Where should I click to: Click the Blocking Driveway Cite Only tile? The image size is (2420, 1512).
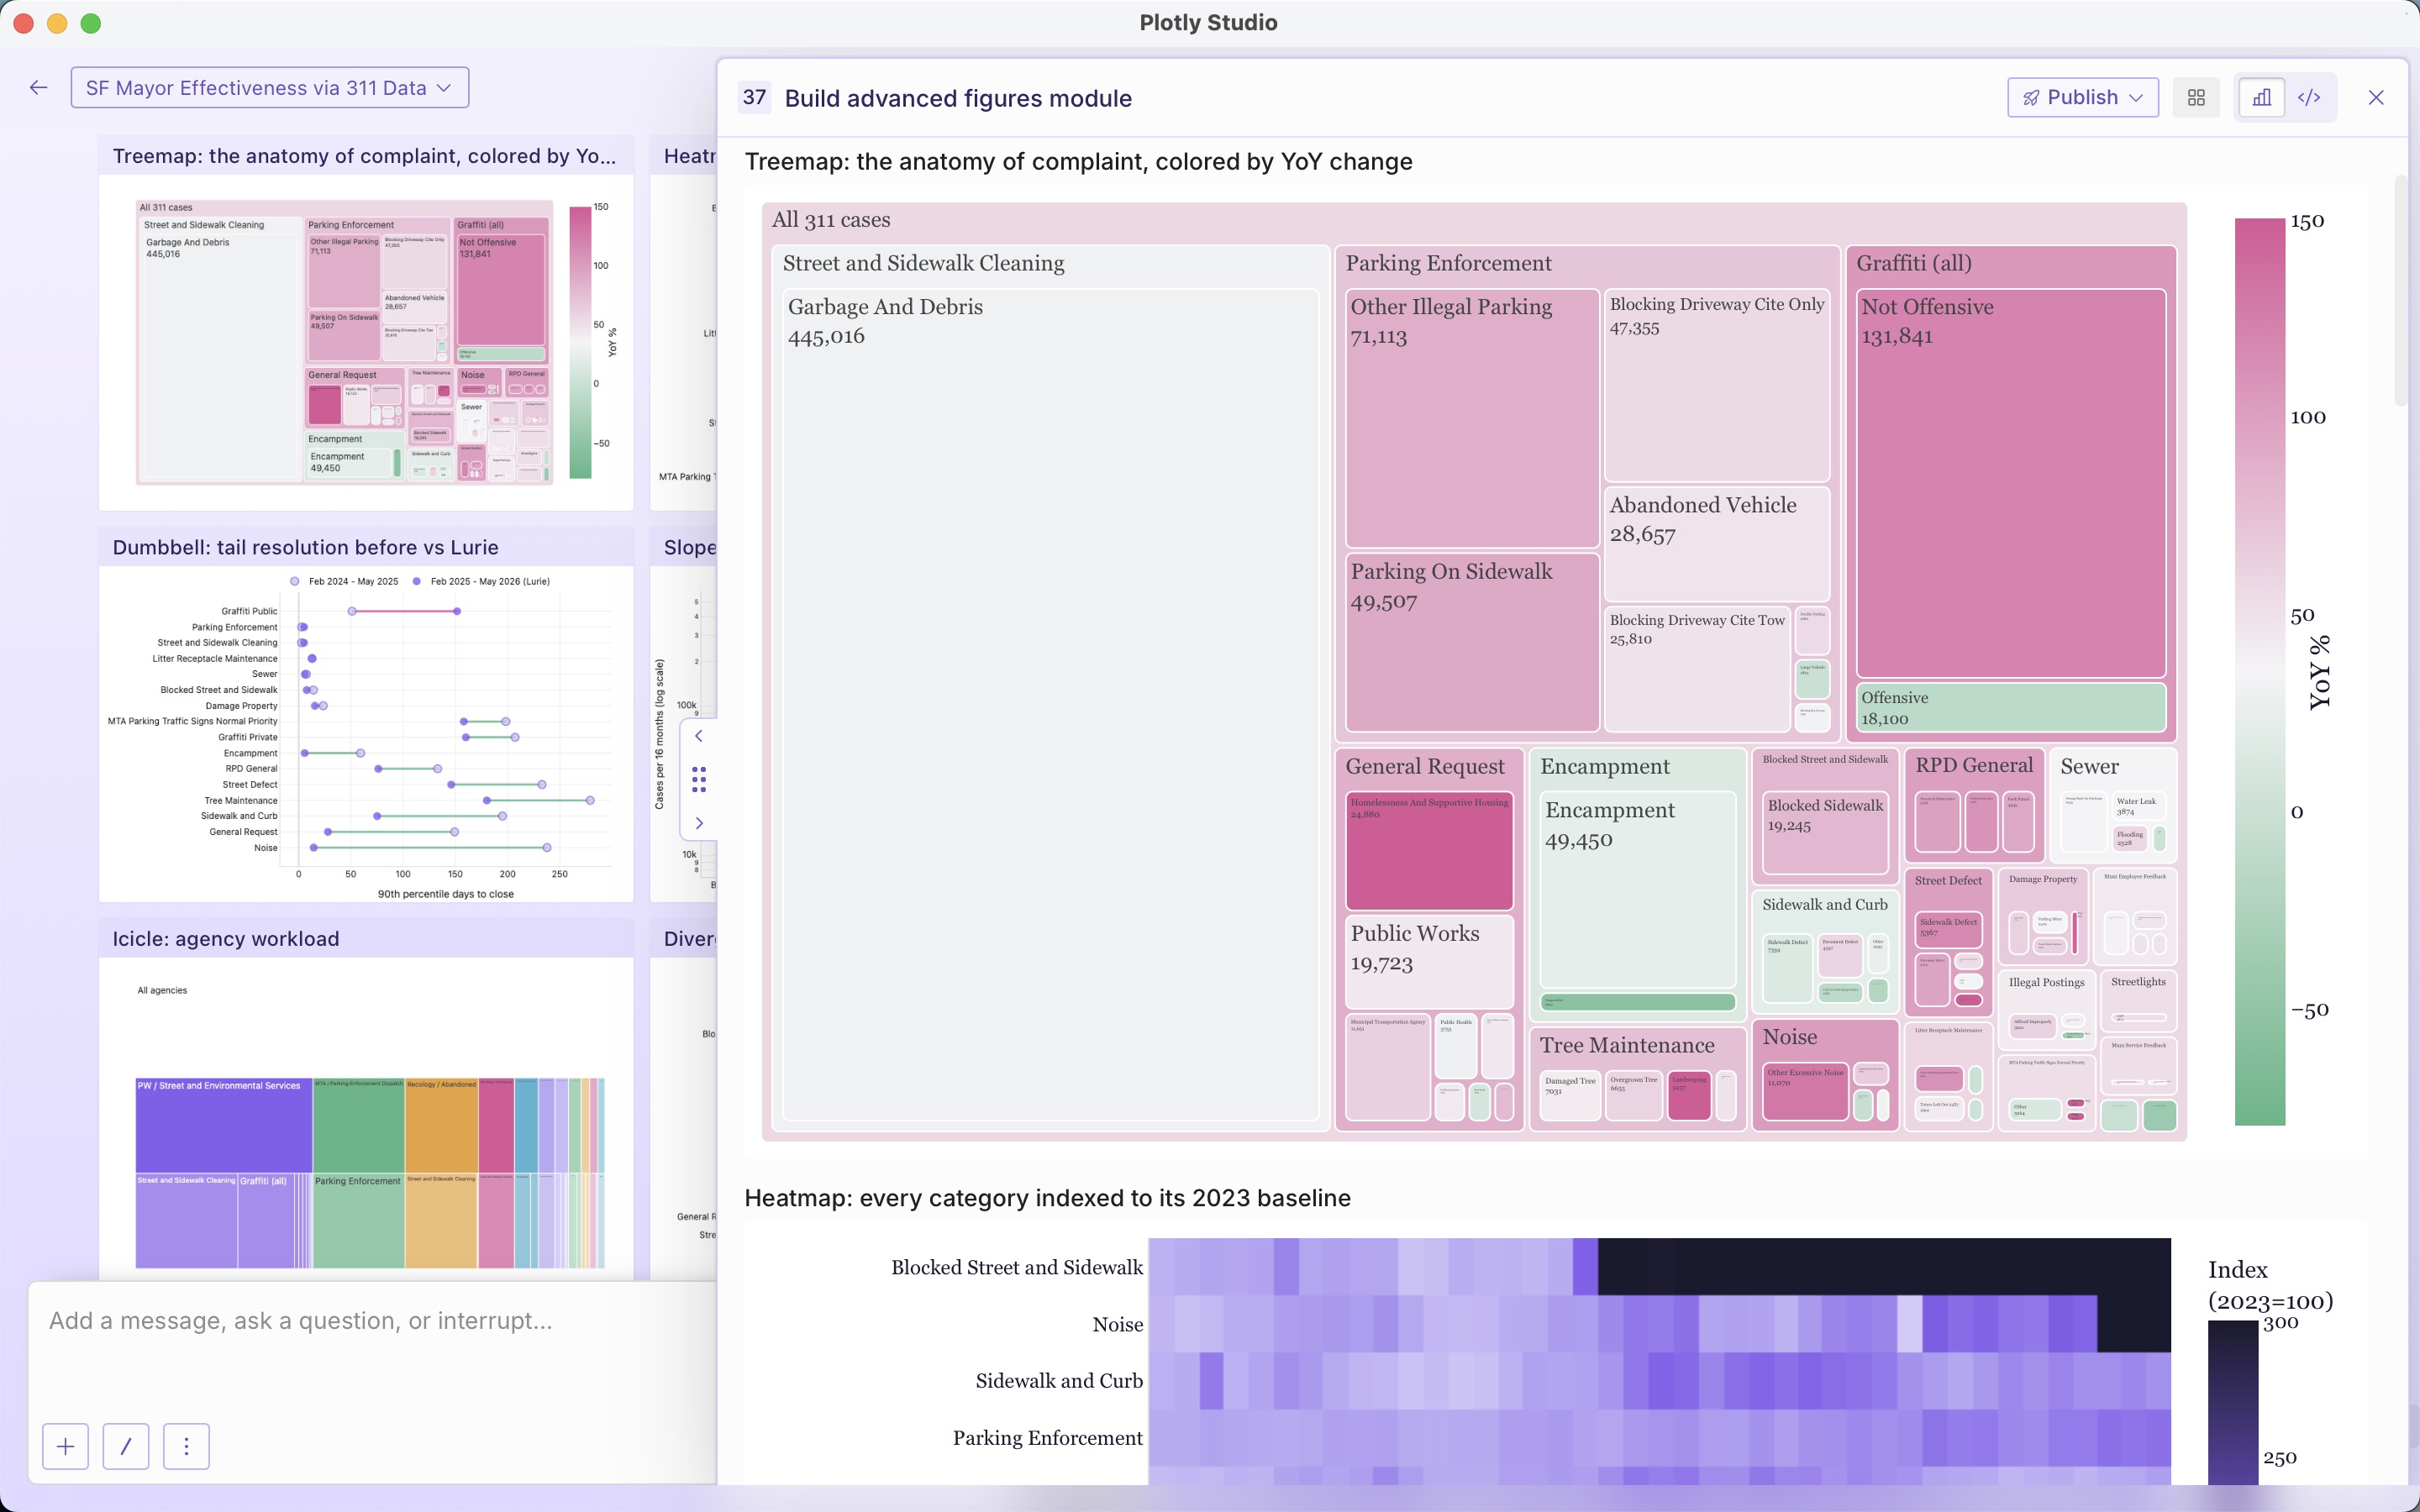click(x=1717, y=386)
